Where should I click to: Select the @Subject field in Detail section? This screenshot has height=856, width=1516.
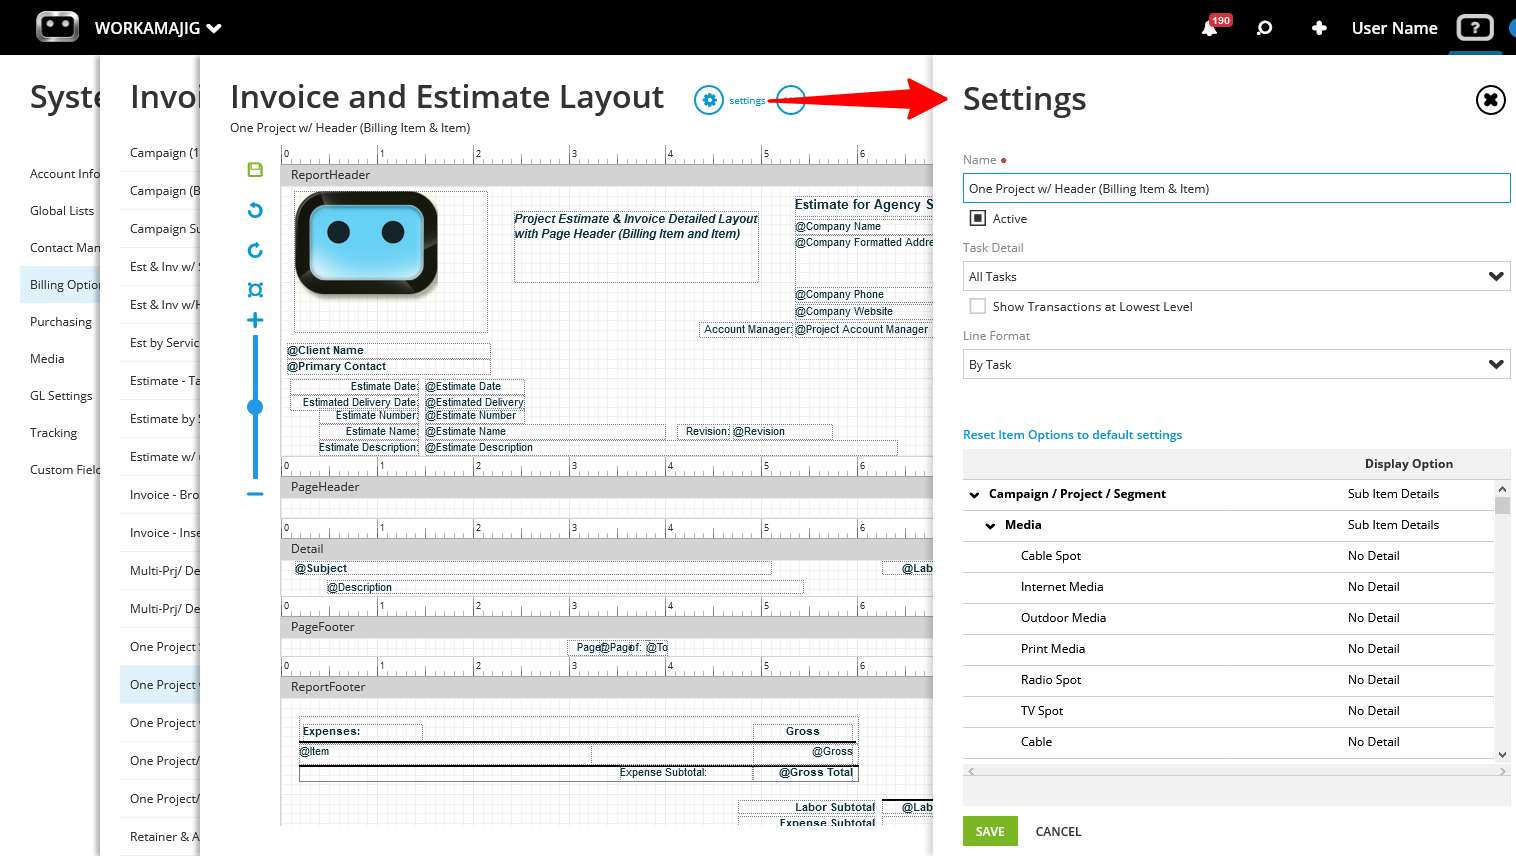[x=532, y=568]
